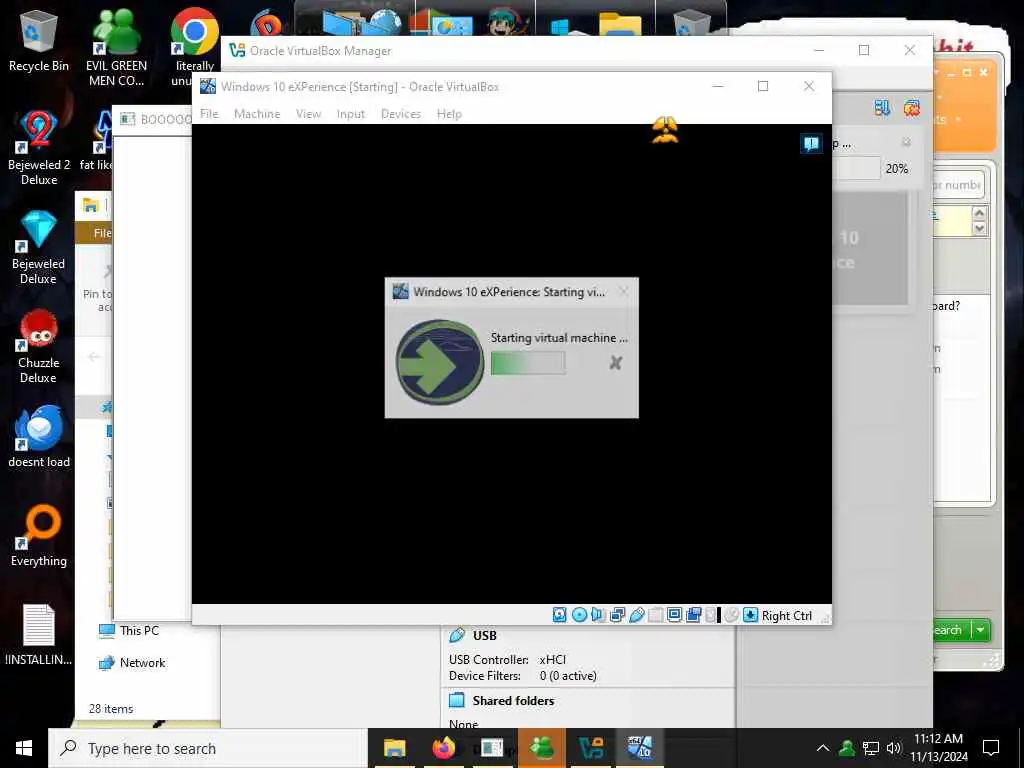
Task: Click the optical disk status bar icon
Action: [x=579, y=615]
